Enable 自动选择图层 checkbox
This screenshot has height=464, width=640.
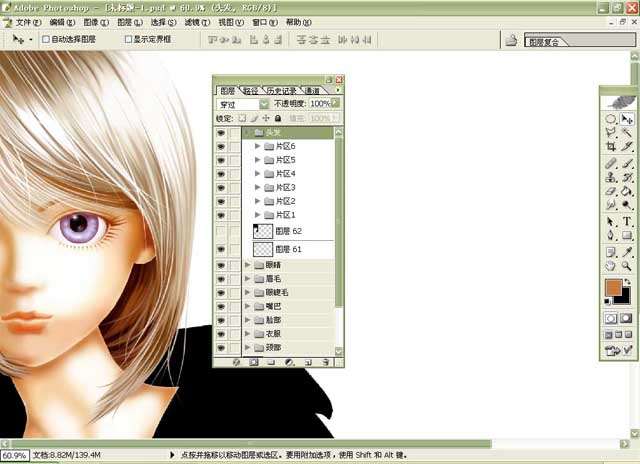point(46,40)
